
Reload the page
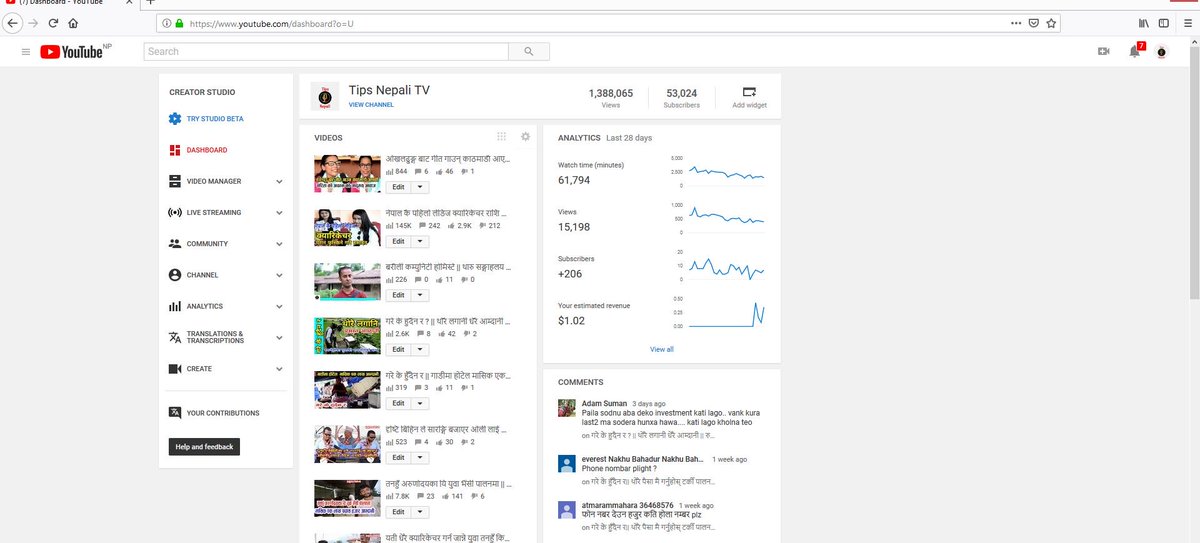(54, 22)
